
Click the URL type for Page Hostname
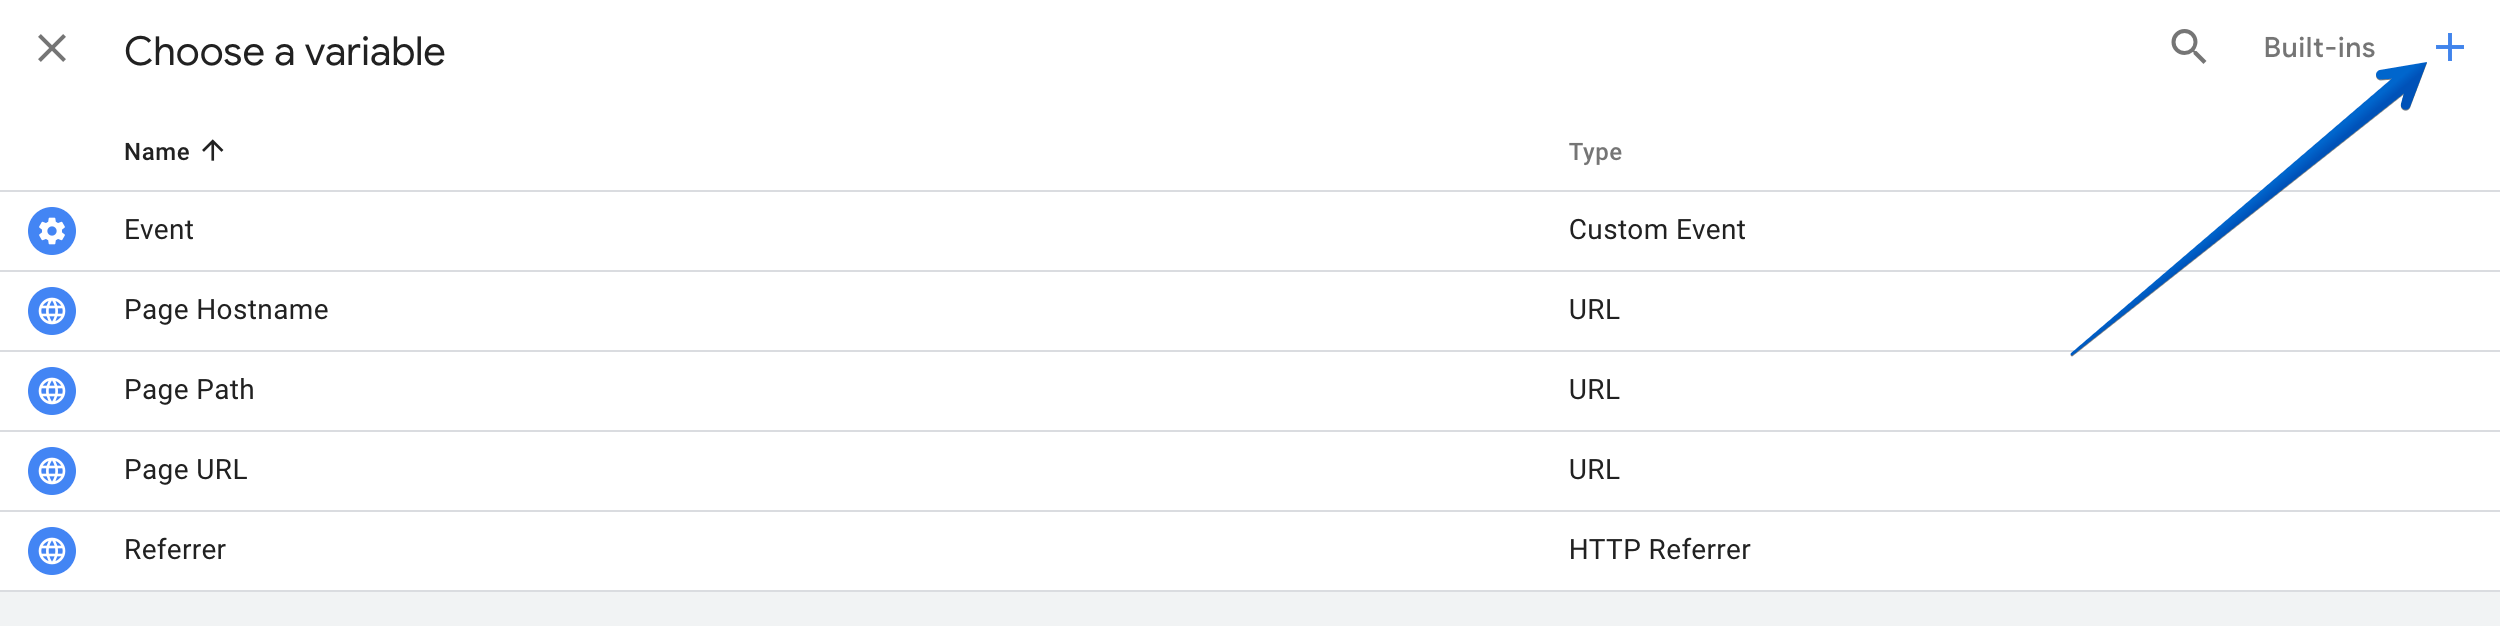coord(1594,310)
